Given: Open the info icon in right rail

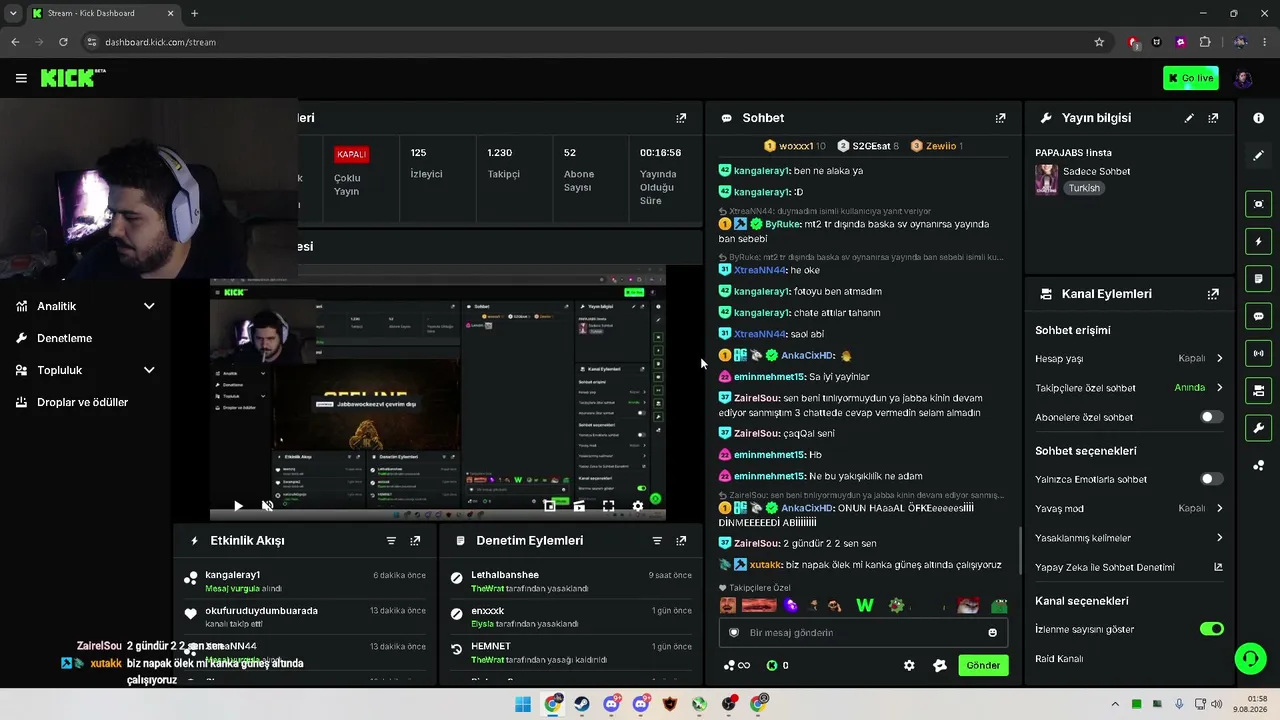Looking at the screenshot, I should click(x=1258, y=118).
